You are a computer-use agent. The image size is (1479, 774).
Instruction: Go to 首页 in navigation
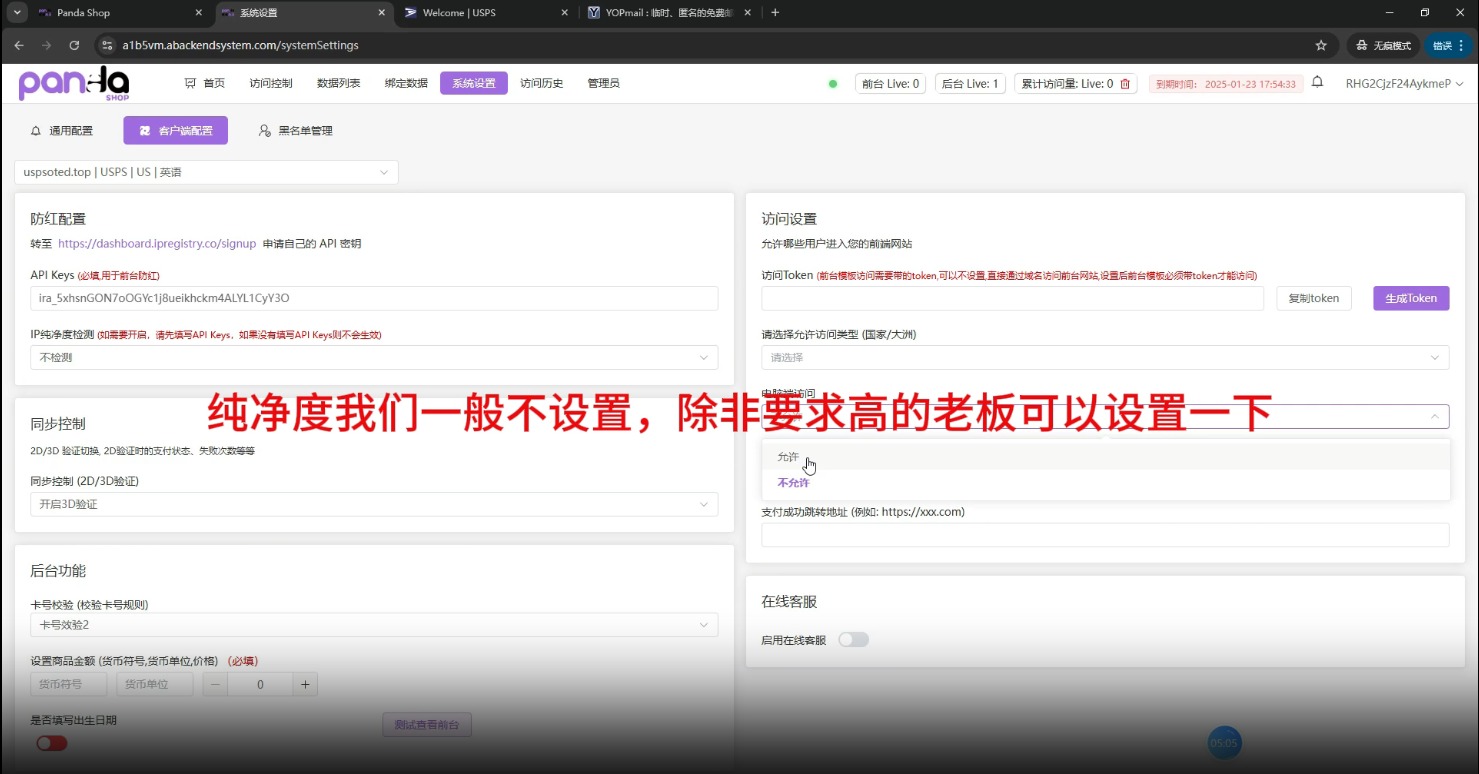click(205, 84)
